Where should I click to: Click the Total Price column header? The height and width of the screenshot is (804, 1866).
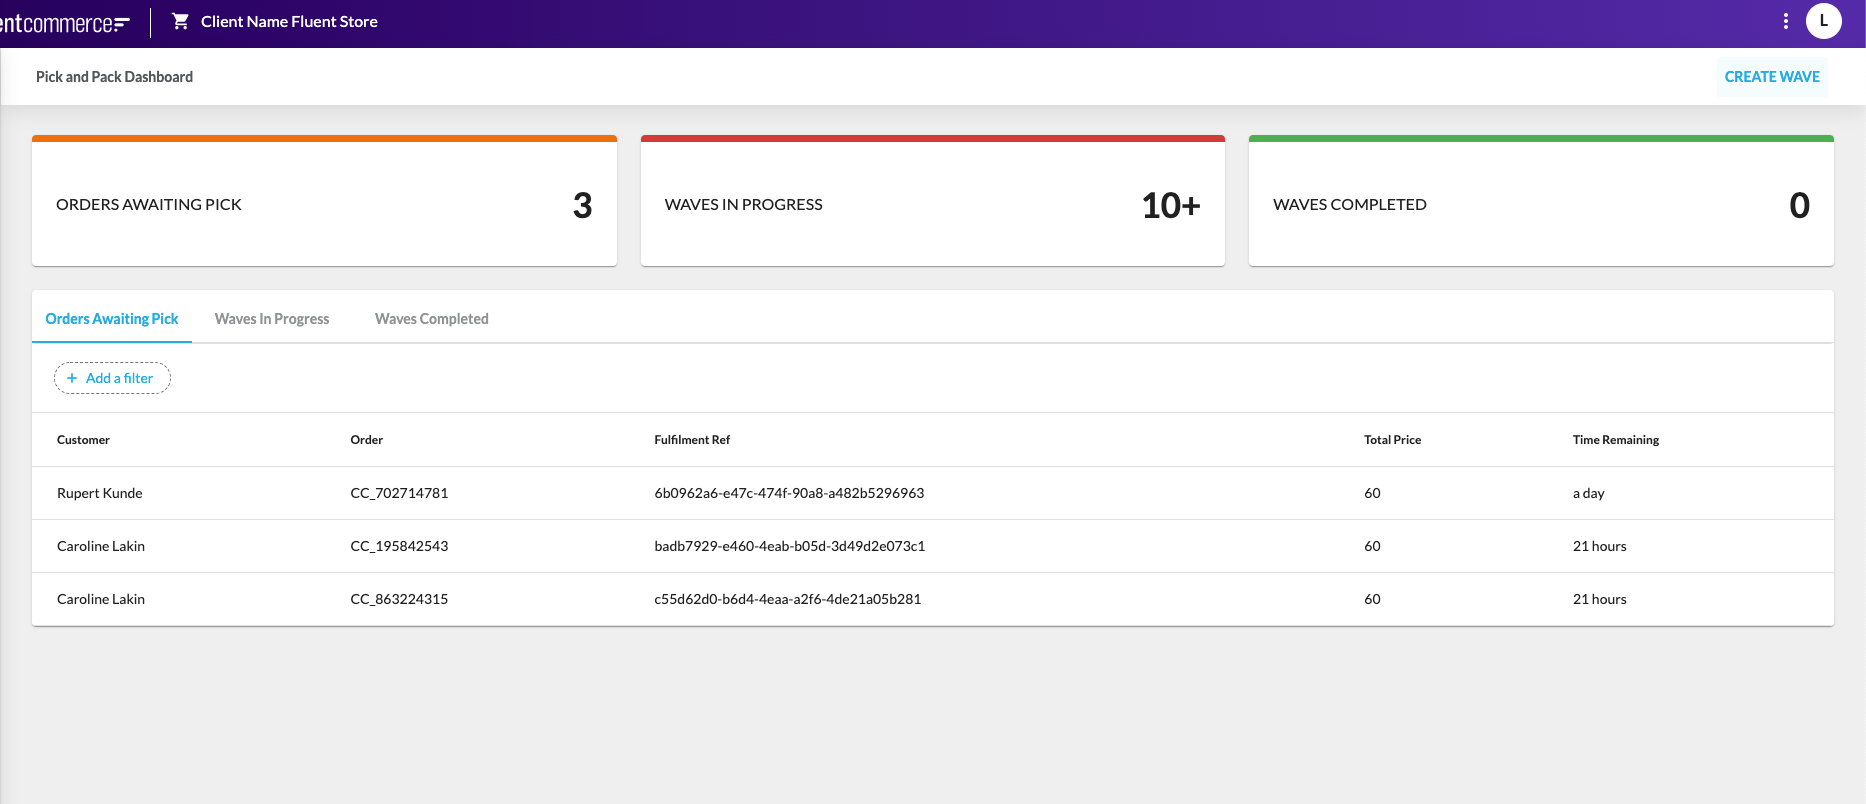tap(1392, 440)
